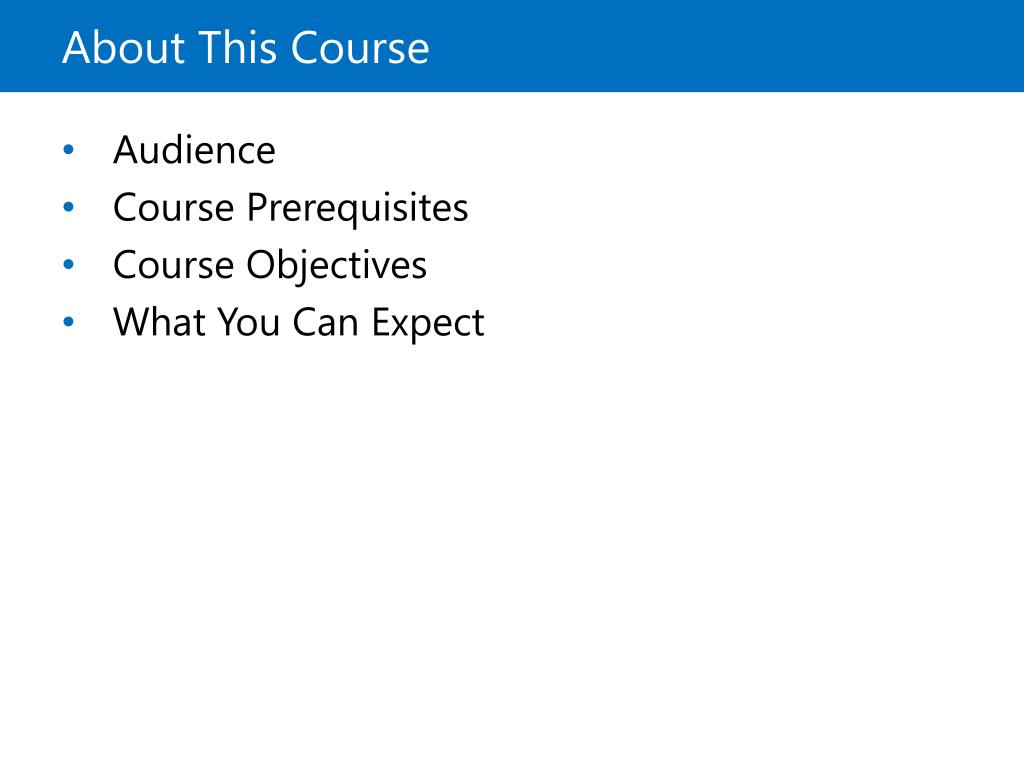Click the word "Can" in the last bullet
The width and height of the screenshot is (1024, 768).
(325, 322)
